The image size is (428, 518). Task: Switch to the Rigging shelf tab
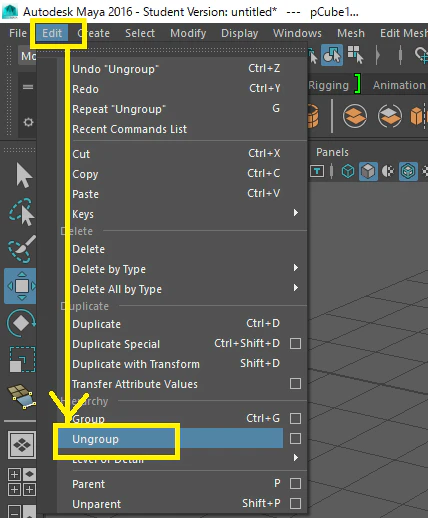click(328, 85)
